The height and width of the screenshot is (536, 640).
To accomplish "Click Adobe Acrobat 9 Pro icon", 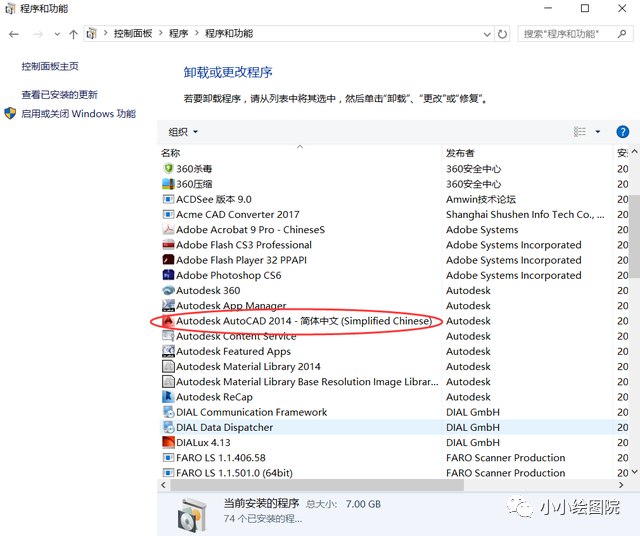I will pyautogui.click(x=168, y=229).
